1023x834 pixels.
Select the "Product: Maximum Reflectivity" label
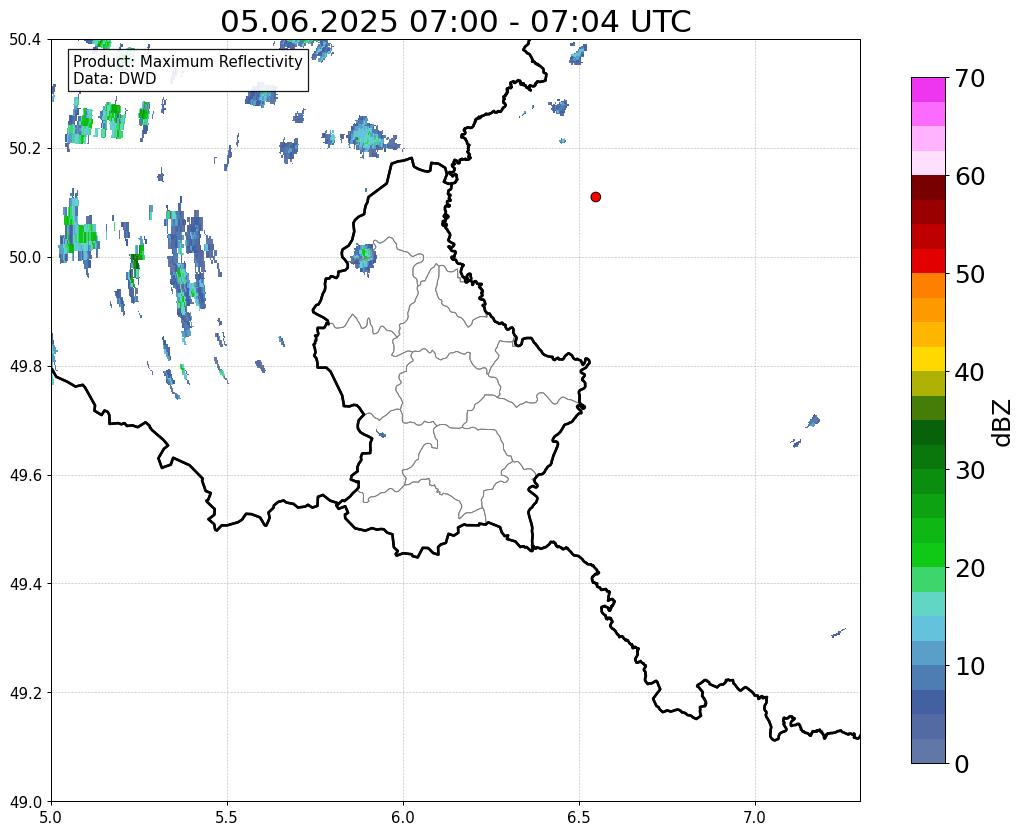(188, 61)
